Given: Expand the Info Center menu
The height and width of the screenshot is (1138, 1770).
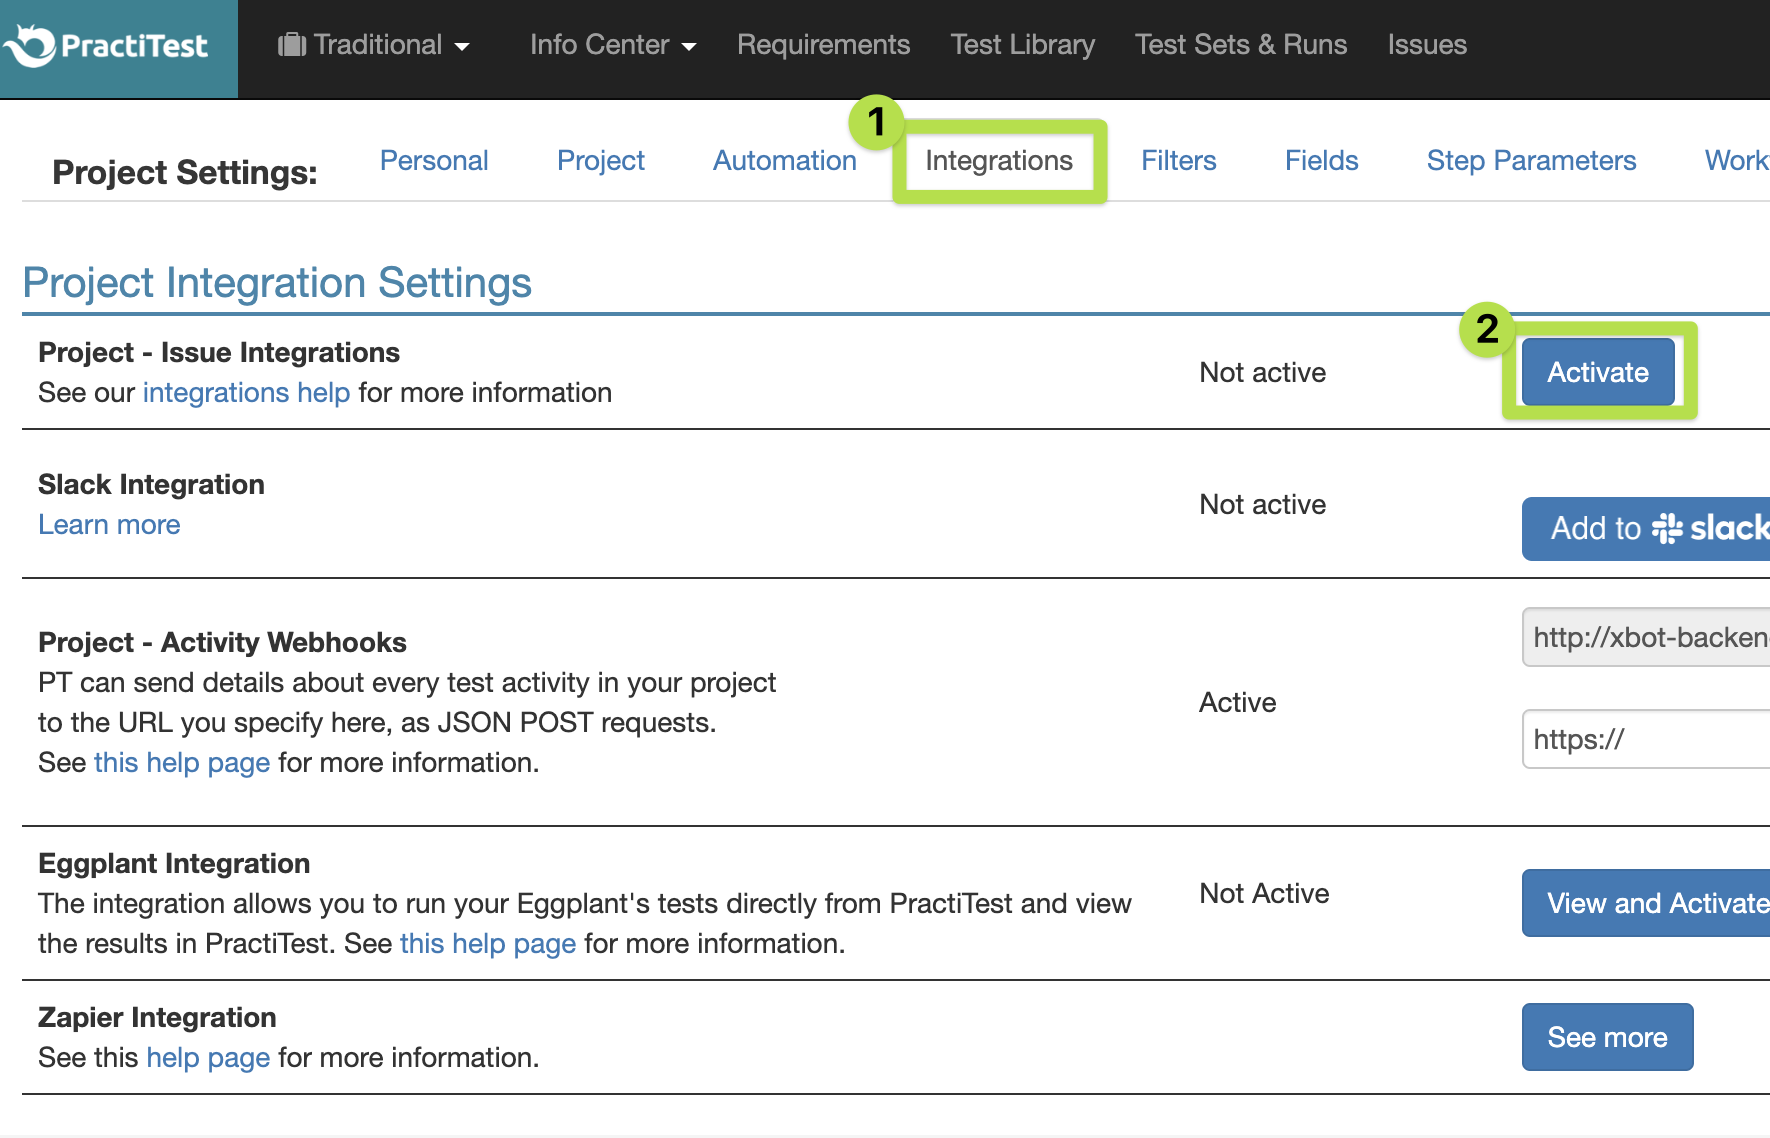Looking at the screenshot, I should click(x=612, y=45).
